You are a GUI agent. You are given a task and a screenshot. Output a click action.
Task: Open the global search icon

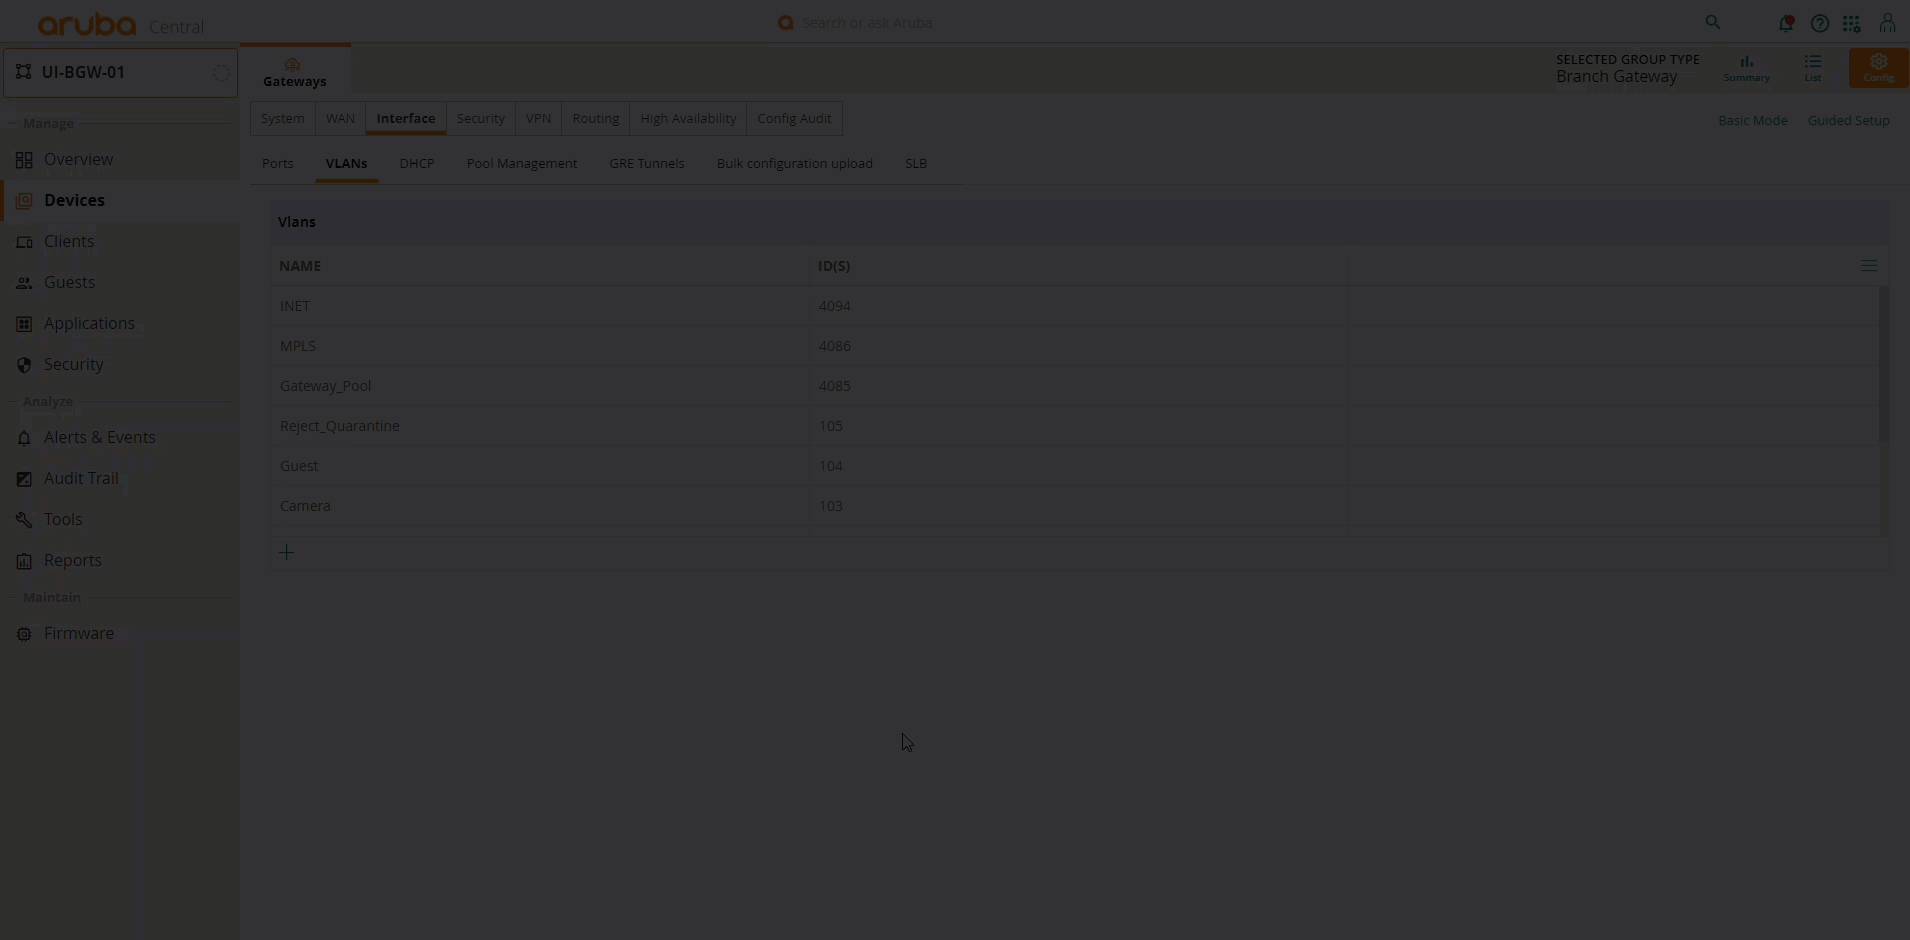coord(1712,22)
